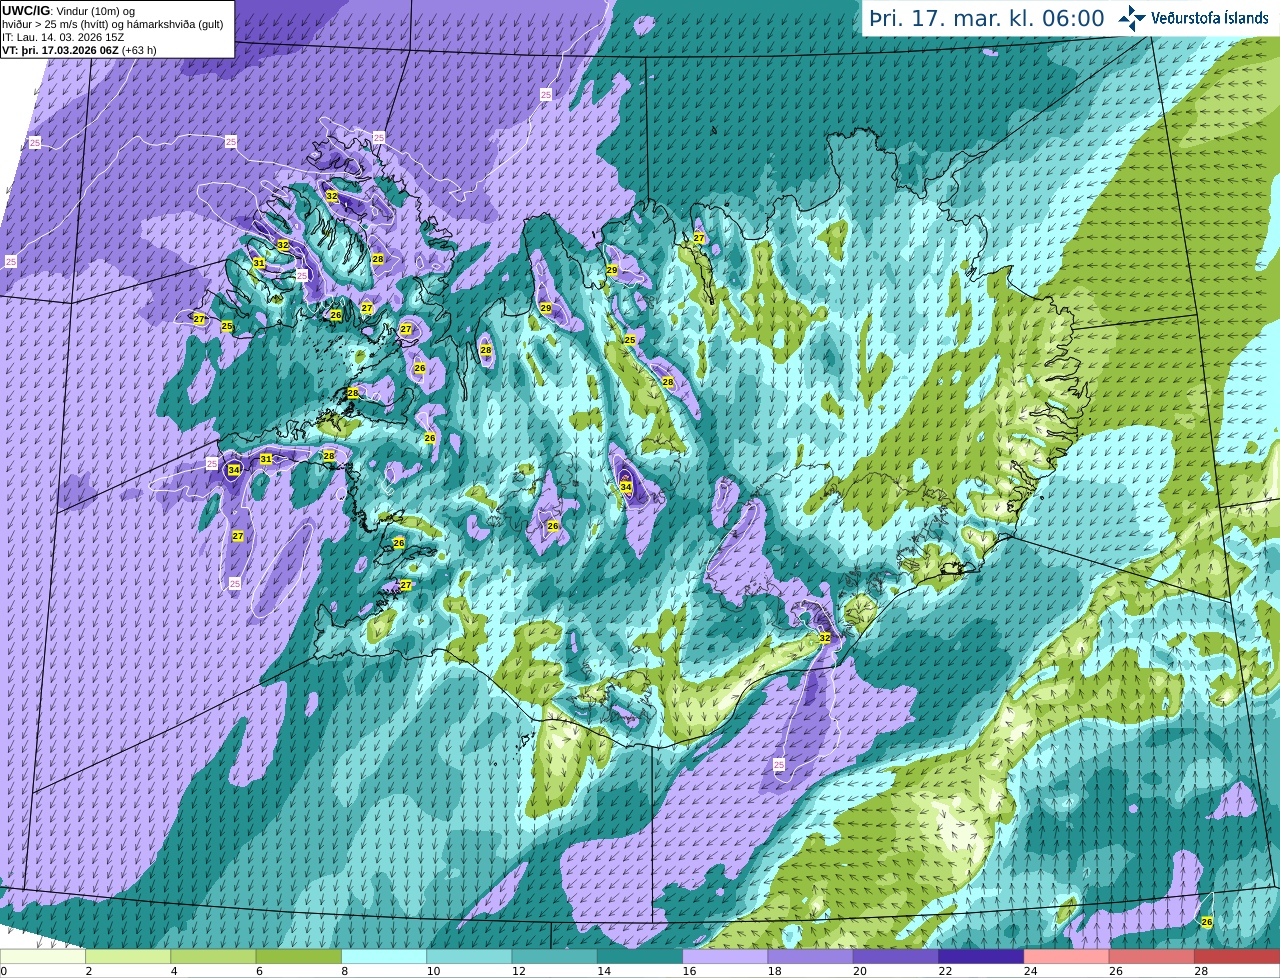The image size is (1280, 978).
Task: Pick the 18–20 m/s purple legend swatch
Action: 811,957
